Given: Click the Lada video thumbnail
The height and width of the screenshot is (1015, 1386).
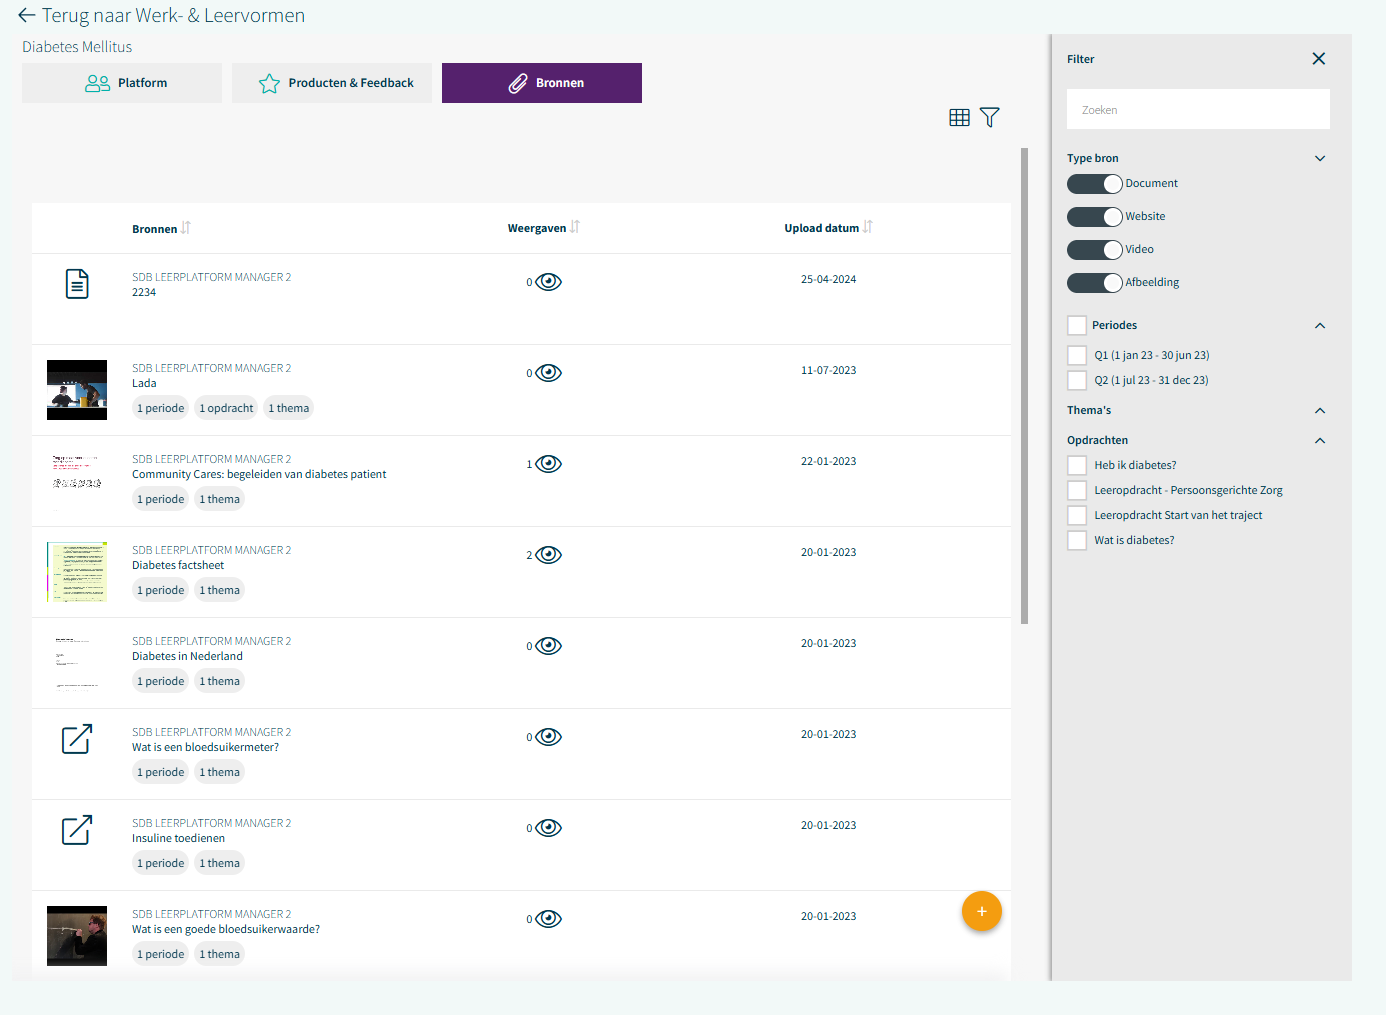Looking at the screenshot, I should coord(77,390).
